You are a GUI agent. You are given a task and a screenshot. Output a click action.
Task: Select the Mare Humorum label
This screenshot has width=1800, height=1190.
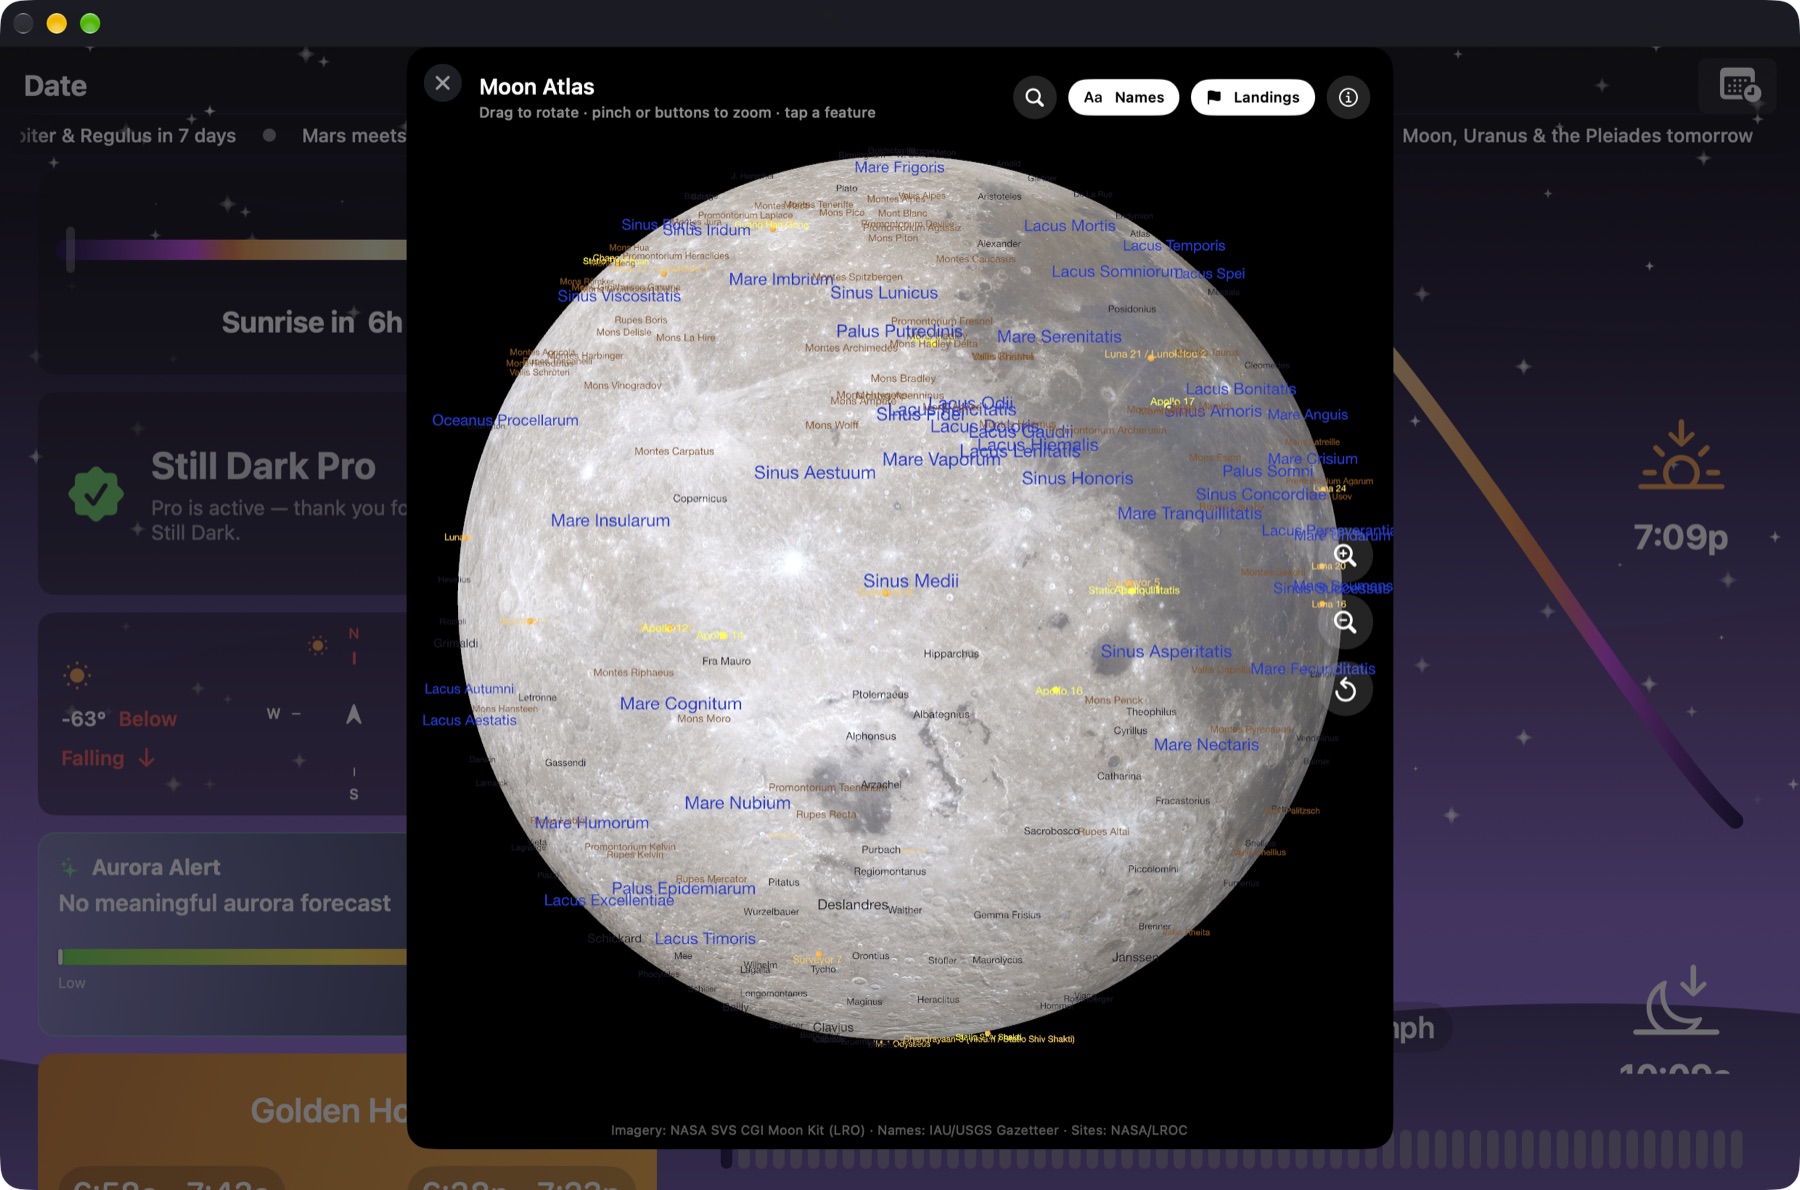[592, 823]
